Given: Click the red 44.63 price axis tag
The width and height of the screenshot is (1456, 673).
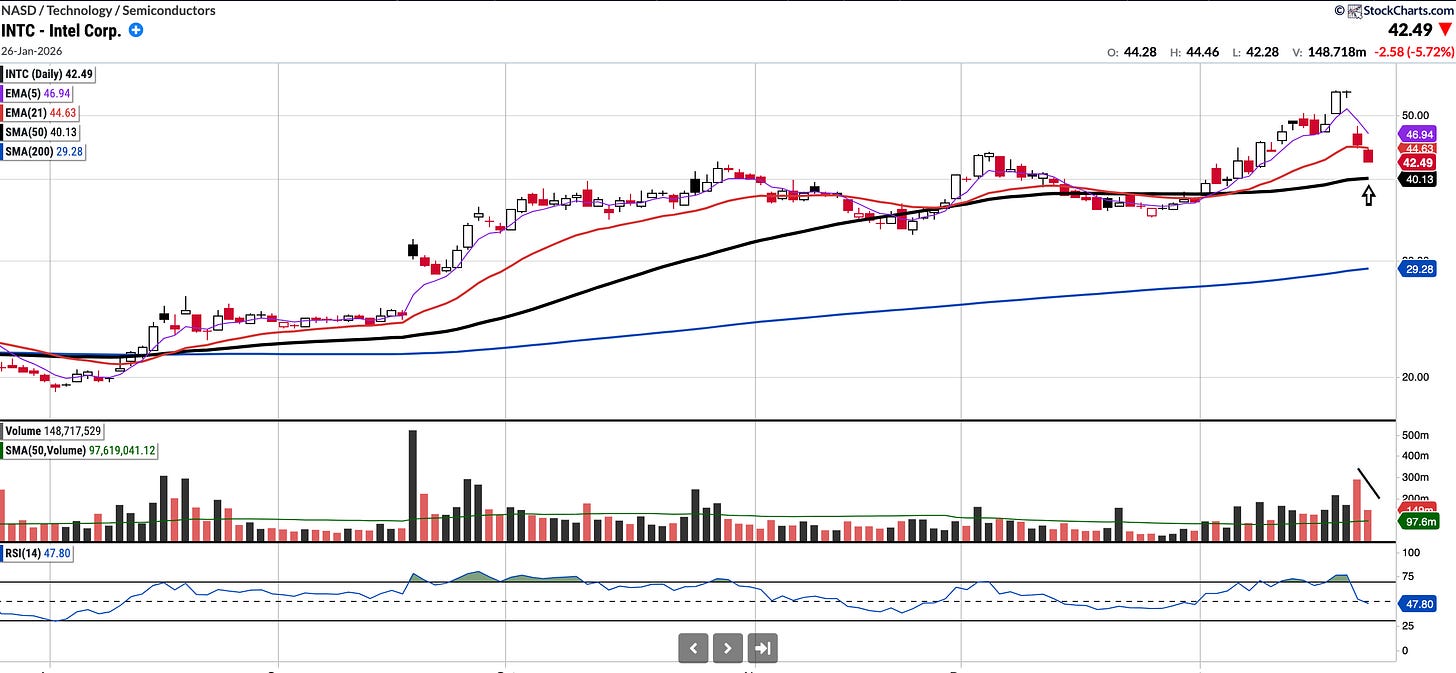Looking at the screenshot, I should [1418, 148].
